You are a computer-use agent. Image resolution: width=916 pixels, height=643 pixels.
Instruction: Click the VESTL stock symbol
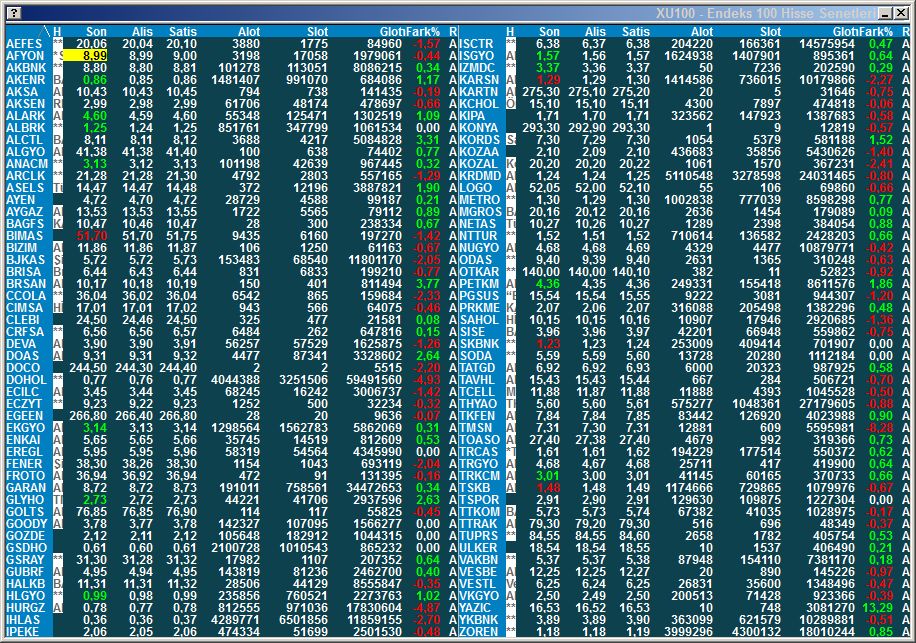pyautogui.click(x=477, y=583)
